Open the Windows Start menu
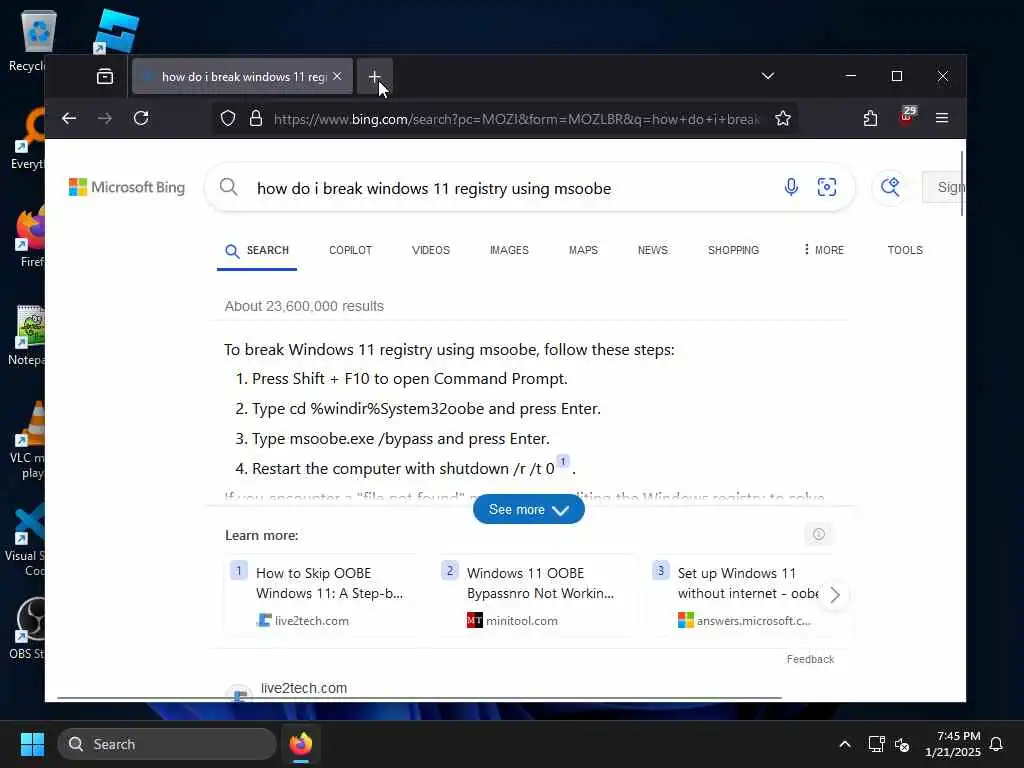The image size is (1024, 768). [x=32, y=744]
